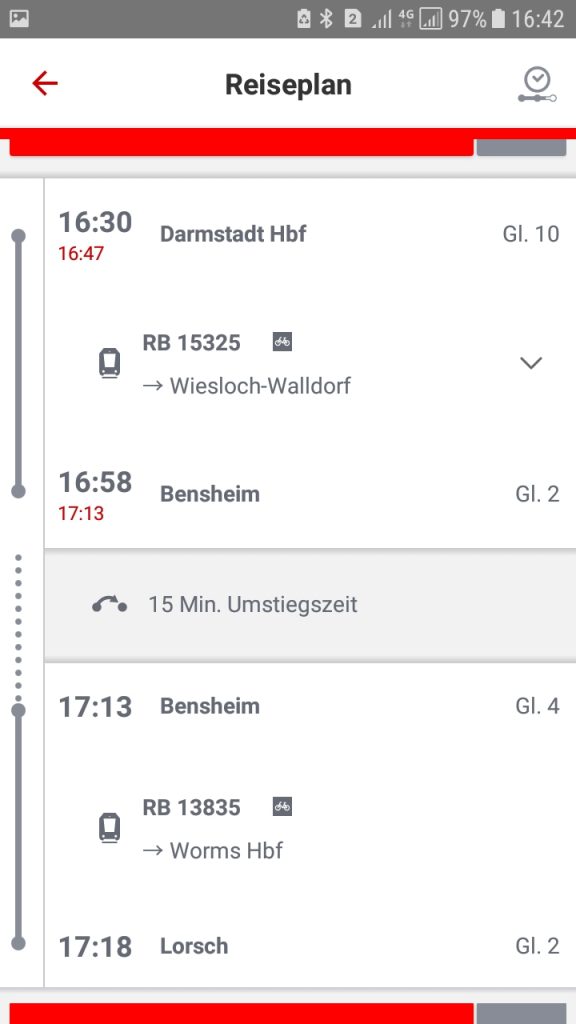Tap the delayed time 16:47 in red
Screen dimensions: 576x1024
tap(81, 253)
